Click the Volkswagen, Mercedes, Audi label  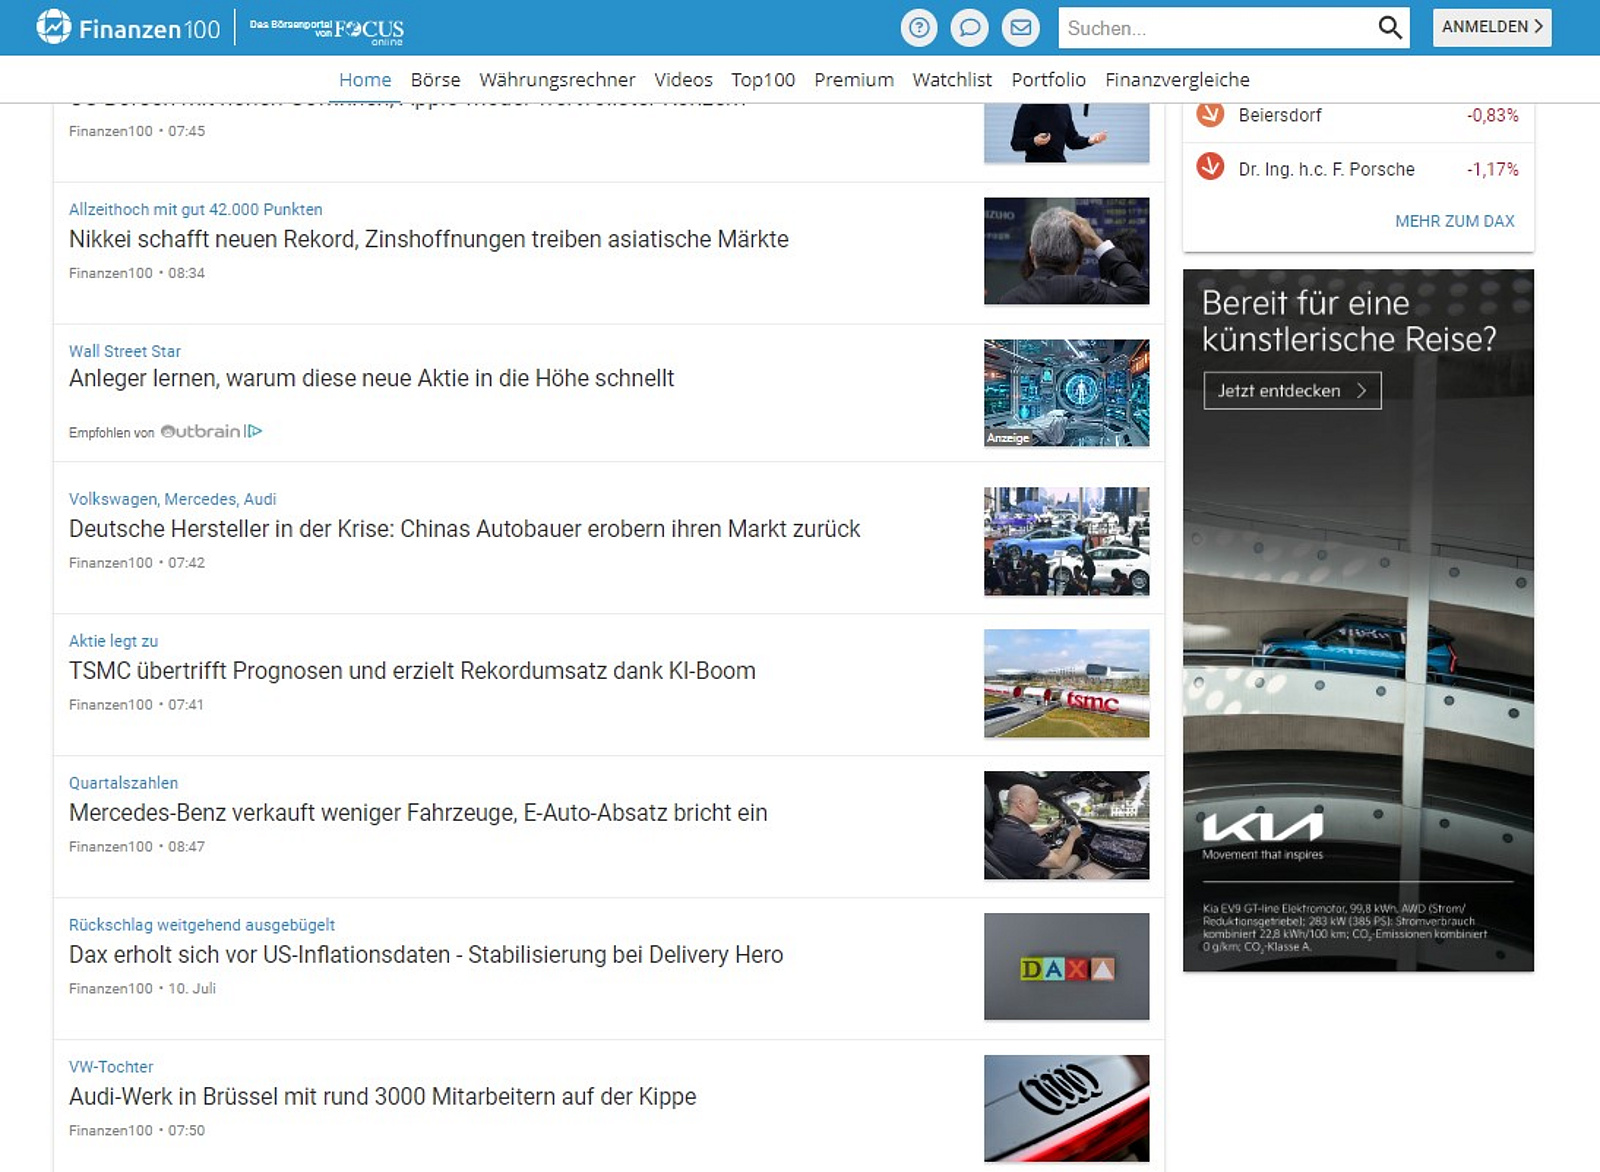point(172,499)
